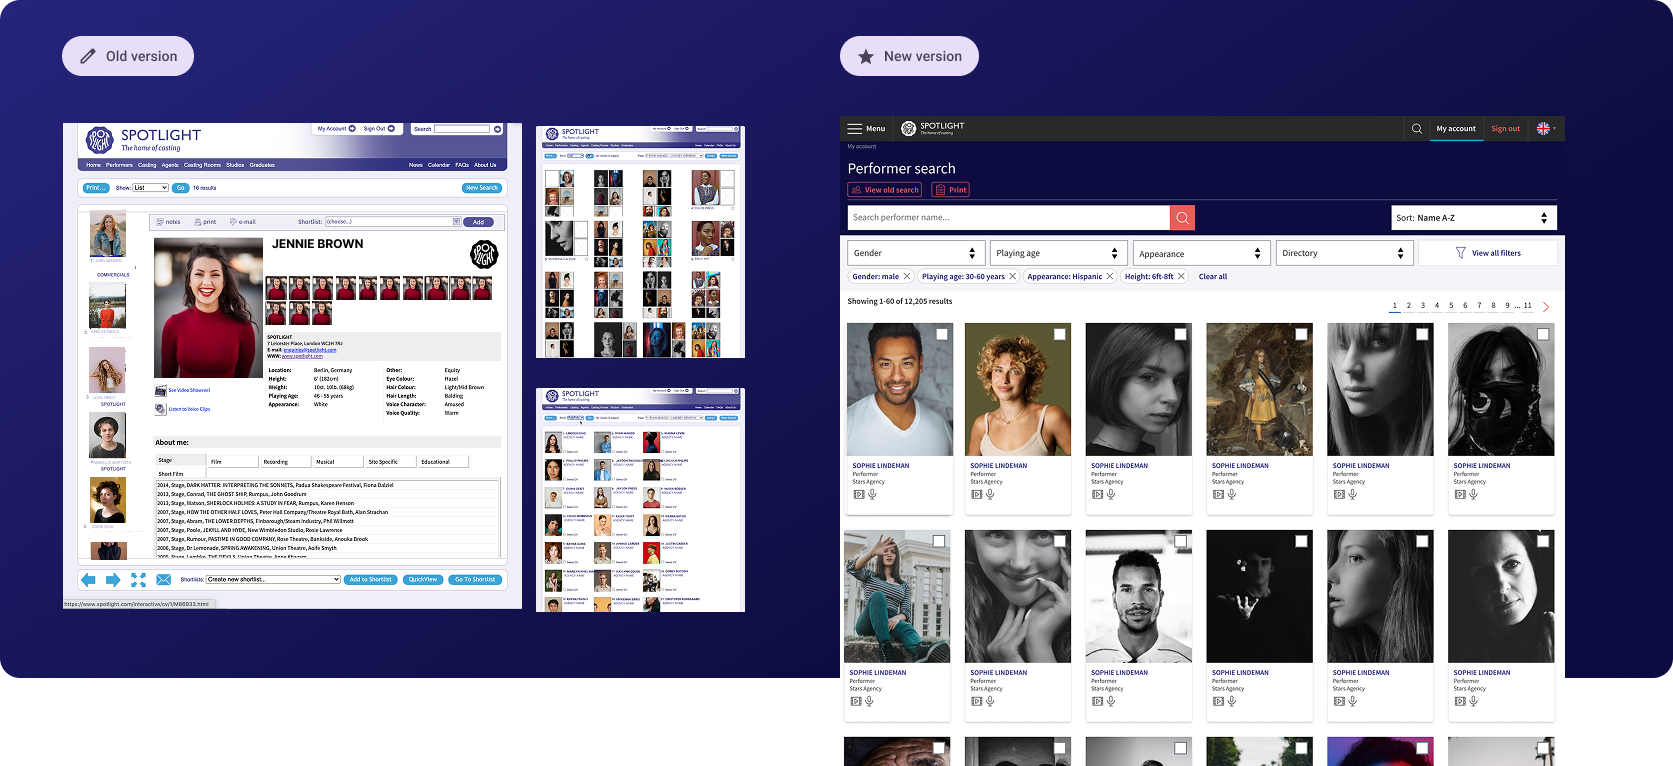Open Performers in old navigation bar
The width and height of the screenshot is (1673, 766).
pyautogui.click(x=119, y=165)
